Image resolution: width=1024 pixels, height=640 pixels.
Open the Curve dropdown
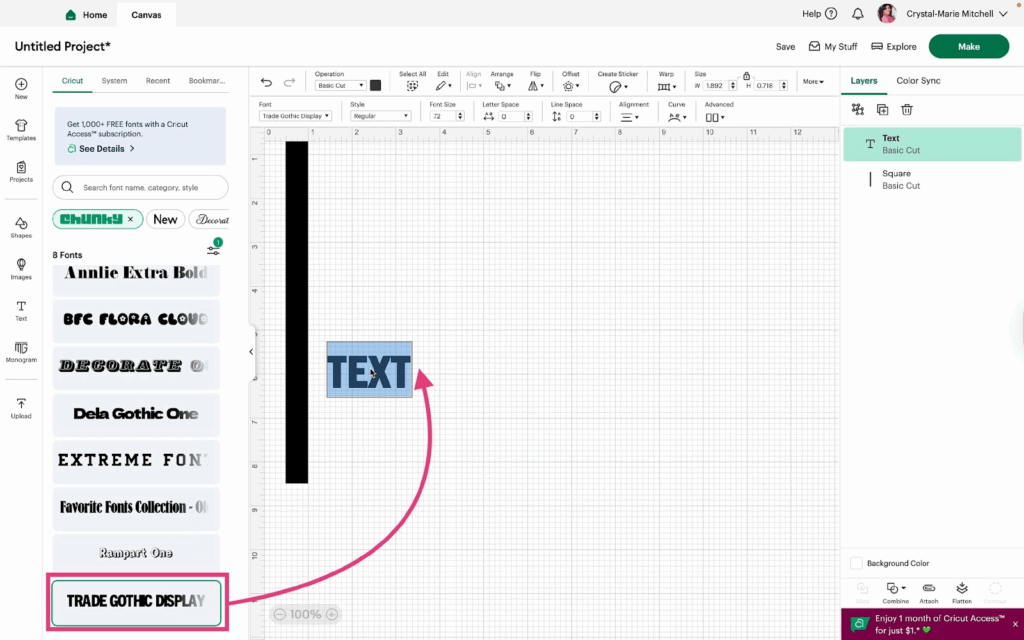click(677, 118)
